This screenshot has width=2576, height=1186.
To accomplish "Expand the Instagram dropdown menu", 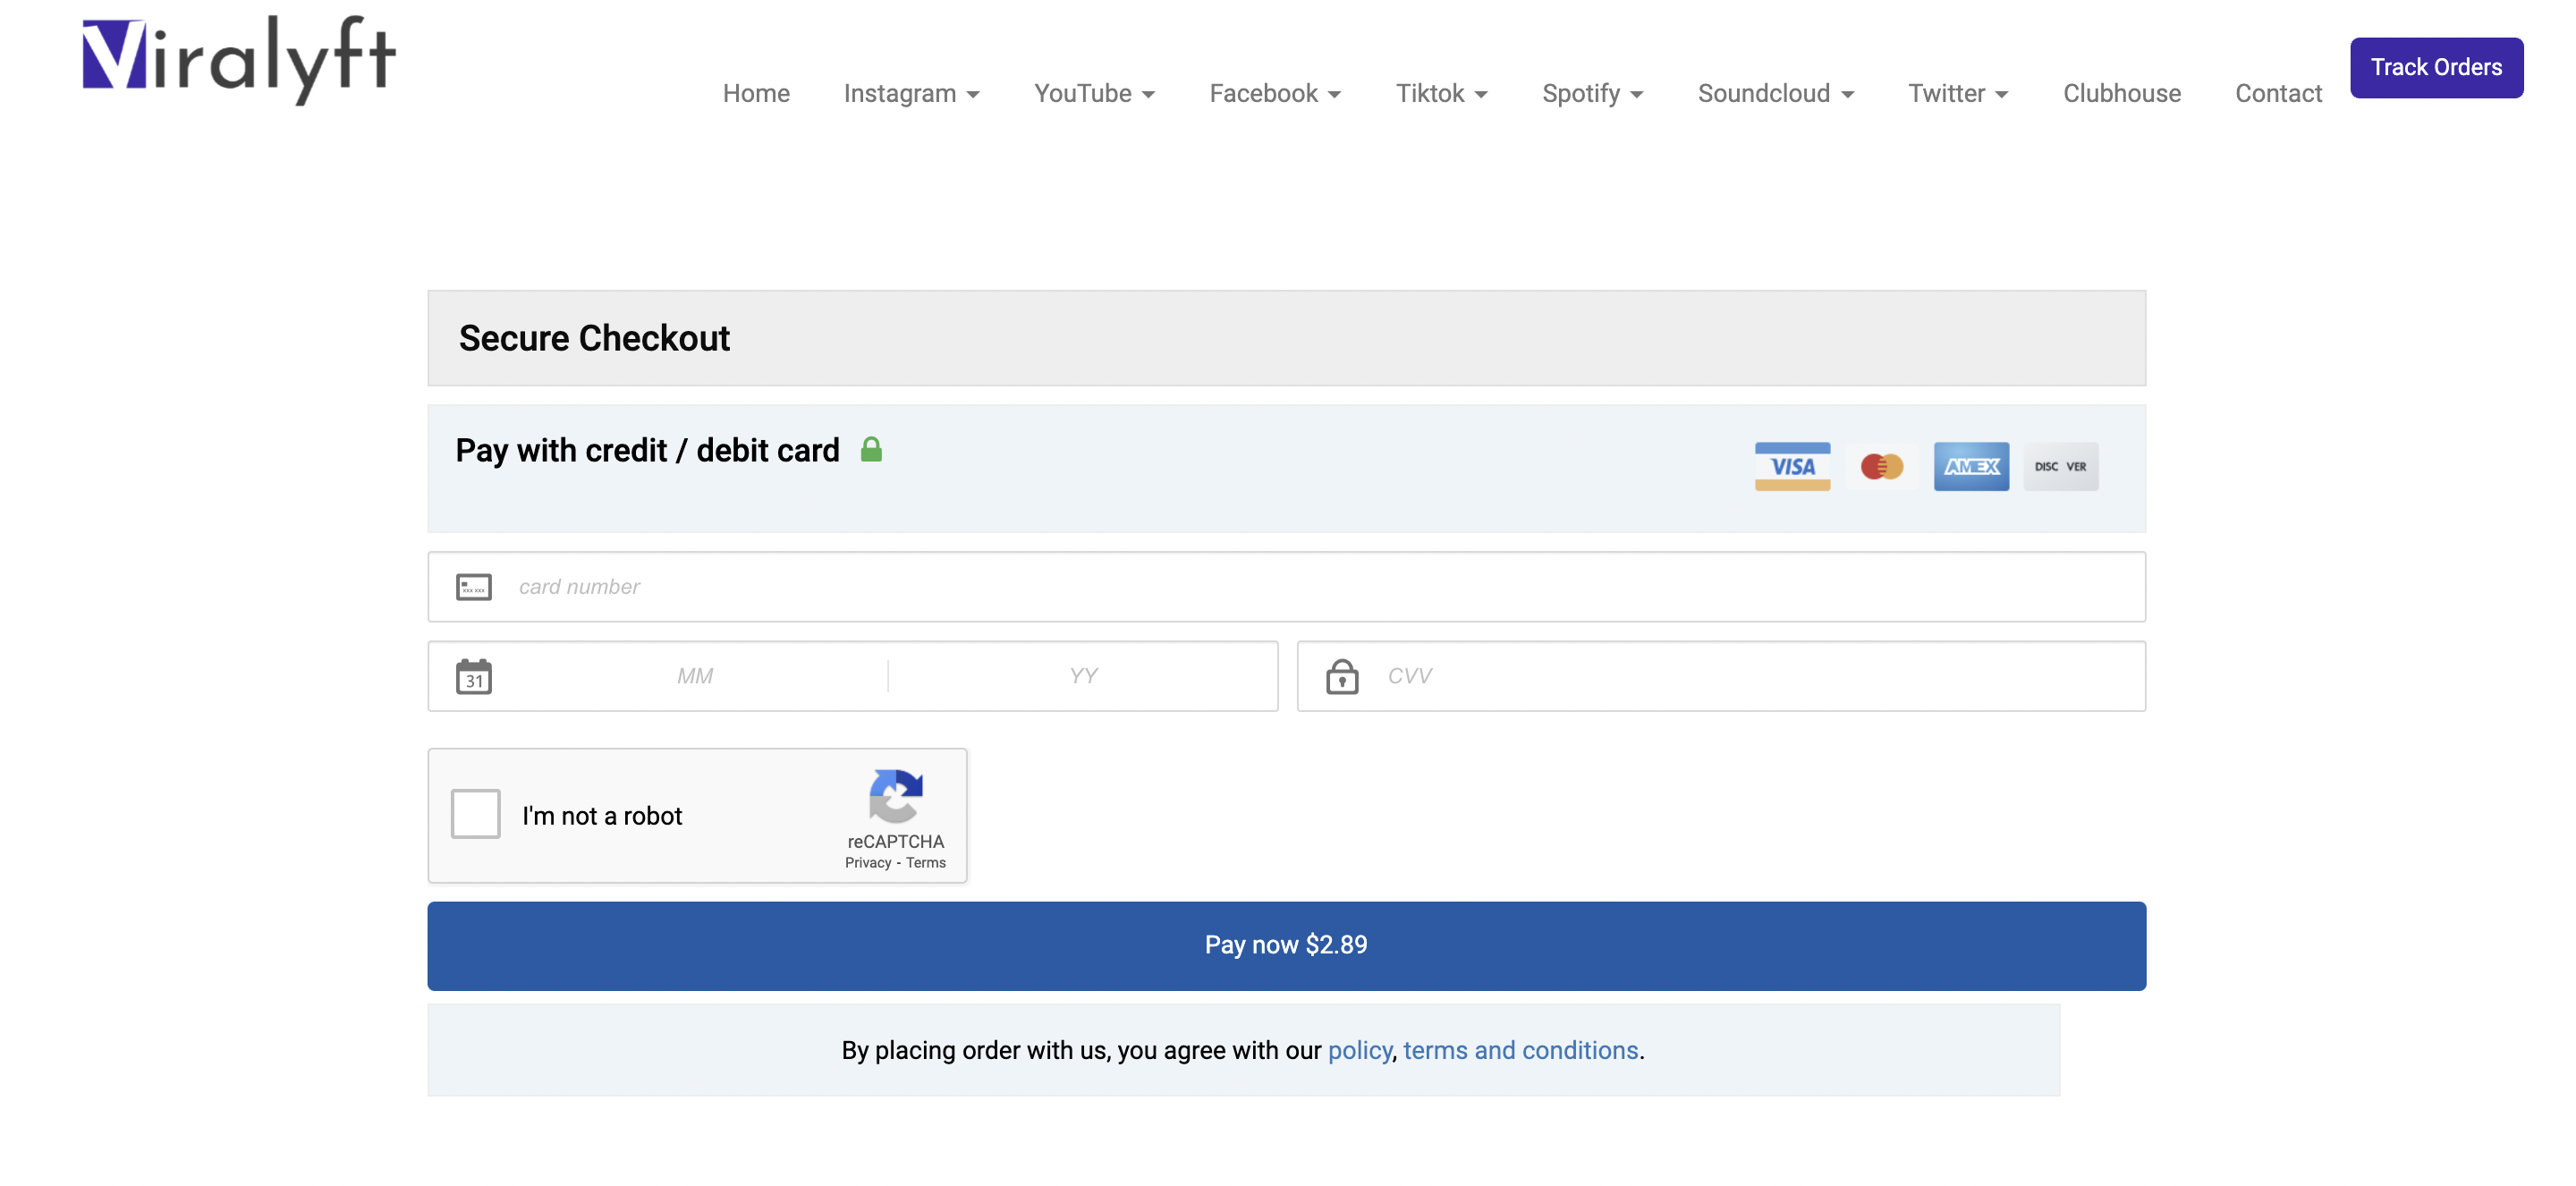I will (911, 93).
